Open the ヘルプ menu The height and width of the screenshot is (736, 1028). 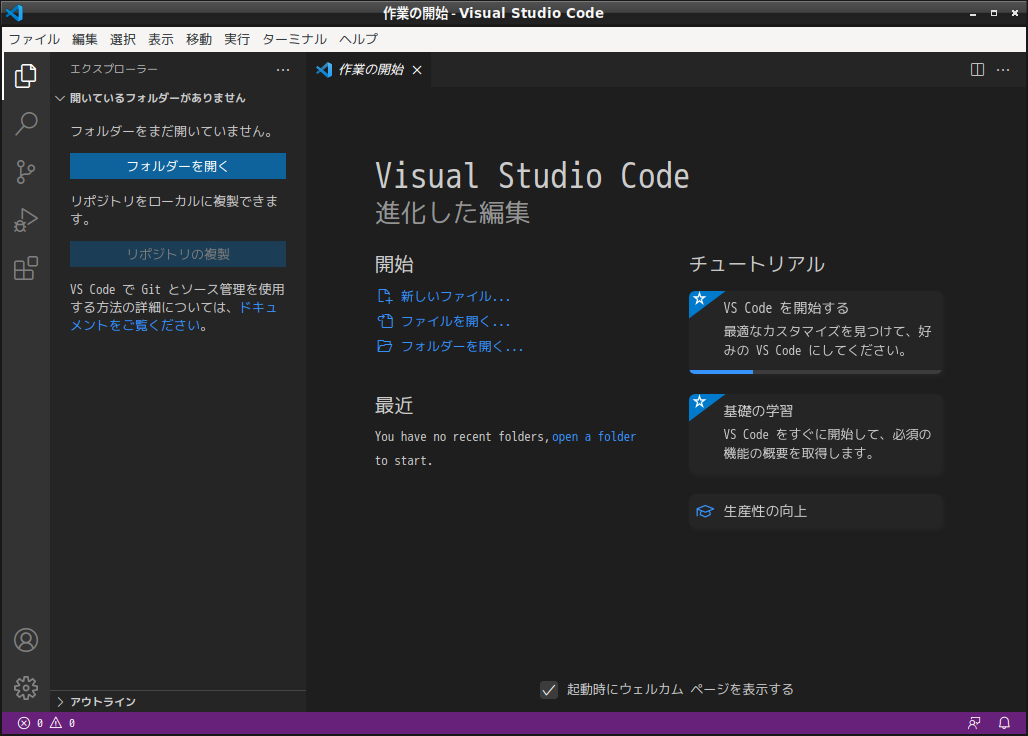pos(358,39)
